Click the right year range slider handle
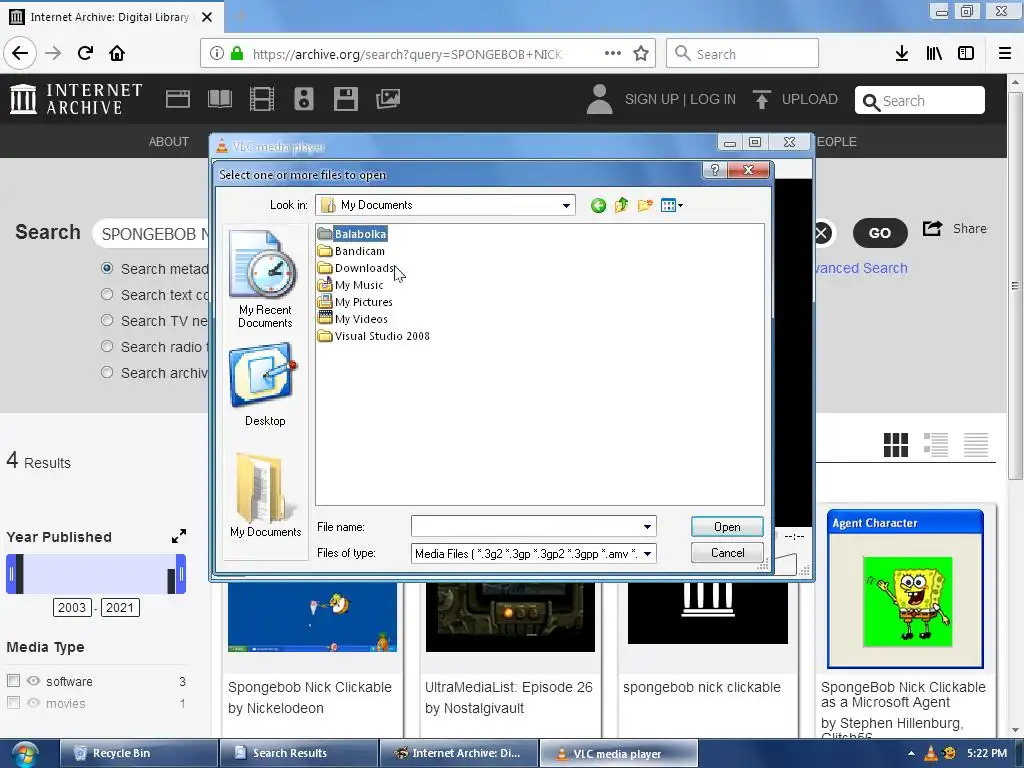This screenshot has width=1024, height=768. tap(181, 575)
